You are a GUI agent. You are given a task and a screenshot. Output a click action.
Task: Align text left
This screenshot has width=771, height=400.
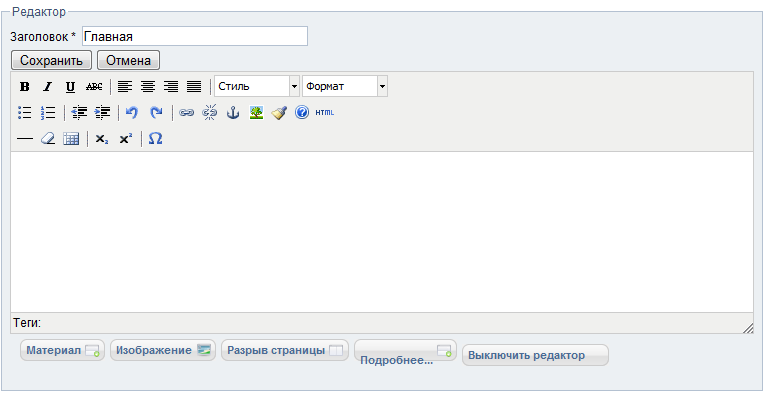click(x=125, y=87)
